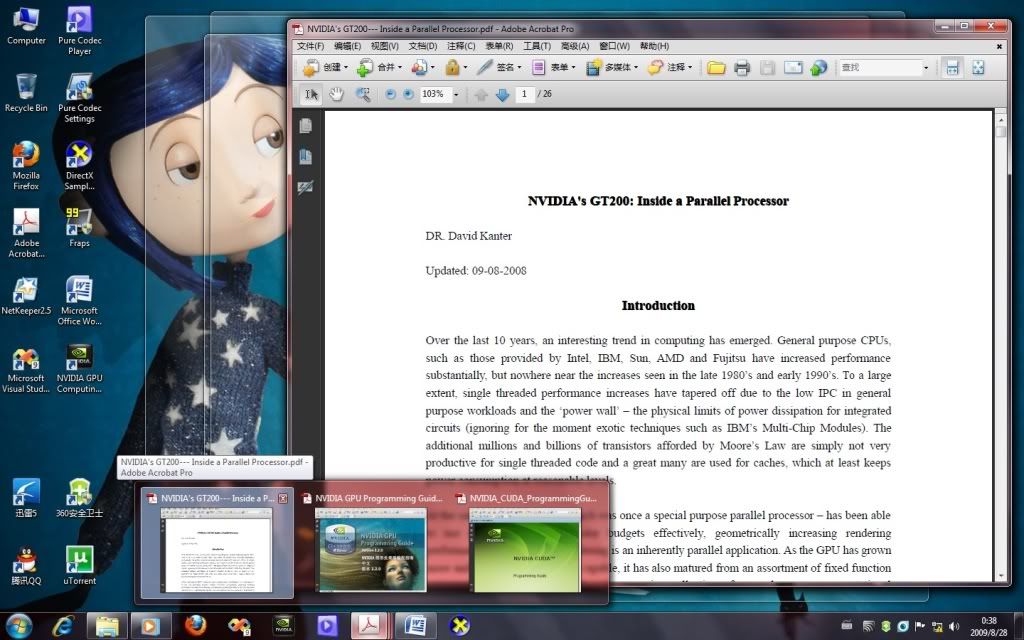The image size is (1024, 640).
Task: Toggle scrolling page display mode button
Action: click(952, 68)
